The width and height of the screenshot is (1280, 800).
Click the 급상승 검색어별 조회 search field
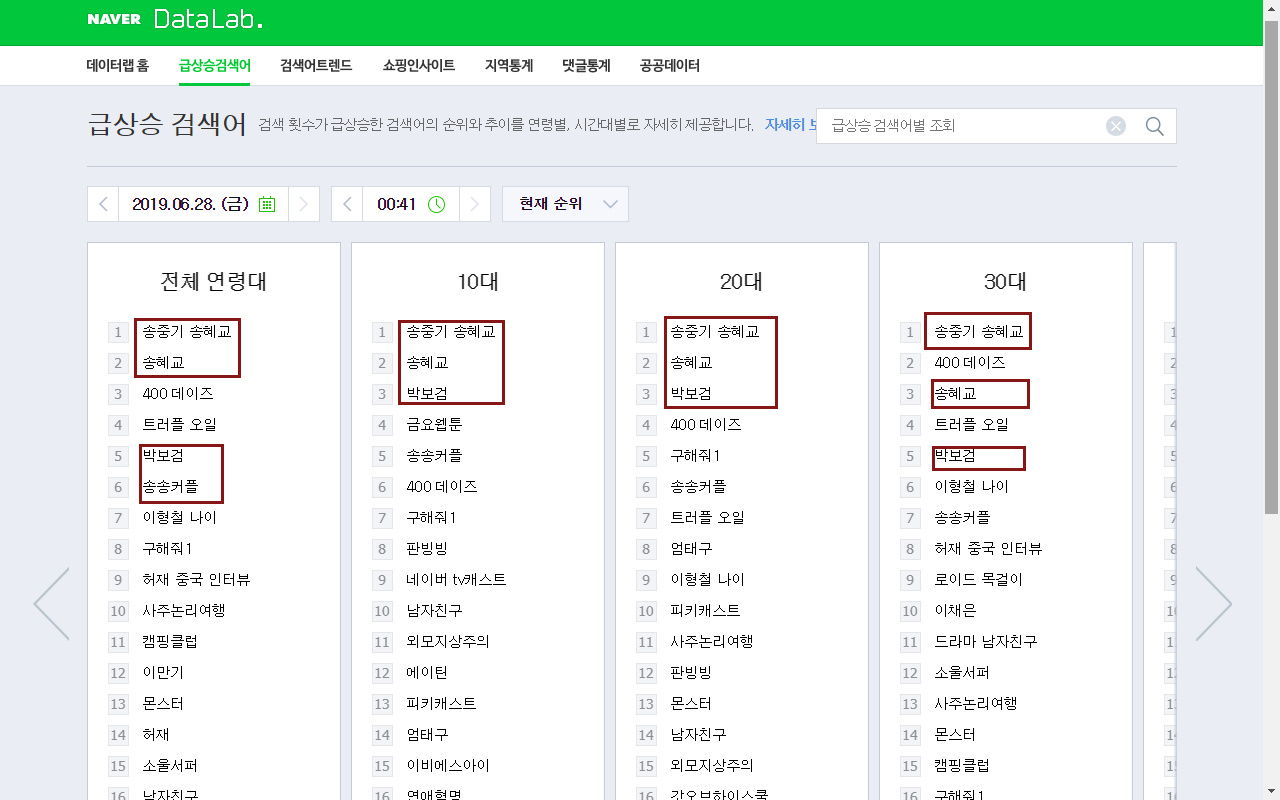click(x=960, y=126)
